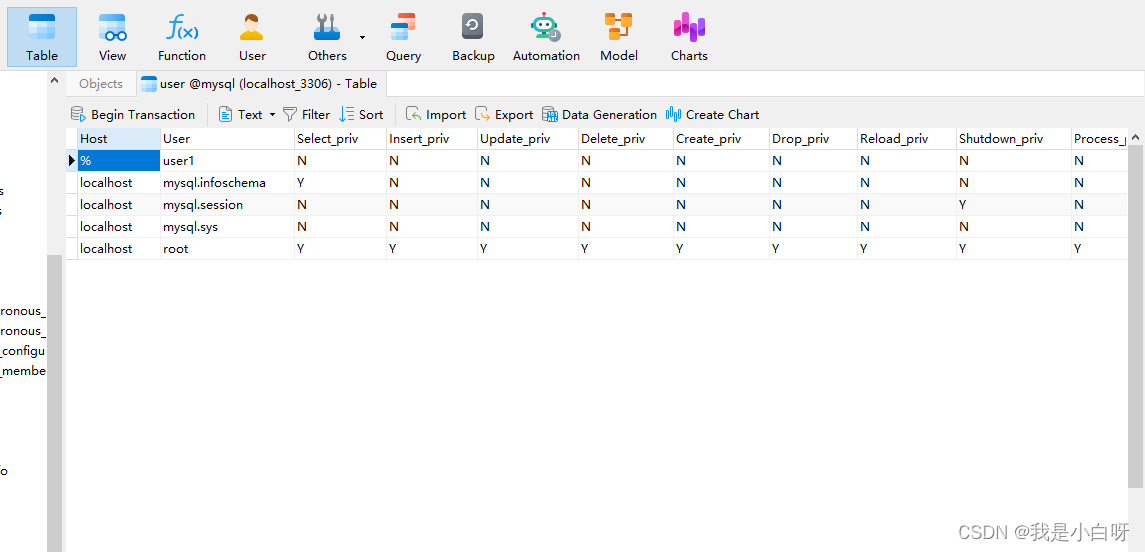Select the mysql.infoschema user cell
Screen dimensions: 1145x552
tap(227, 183)
